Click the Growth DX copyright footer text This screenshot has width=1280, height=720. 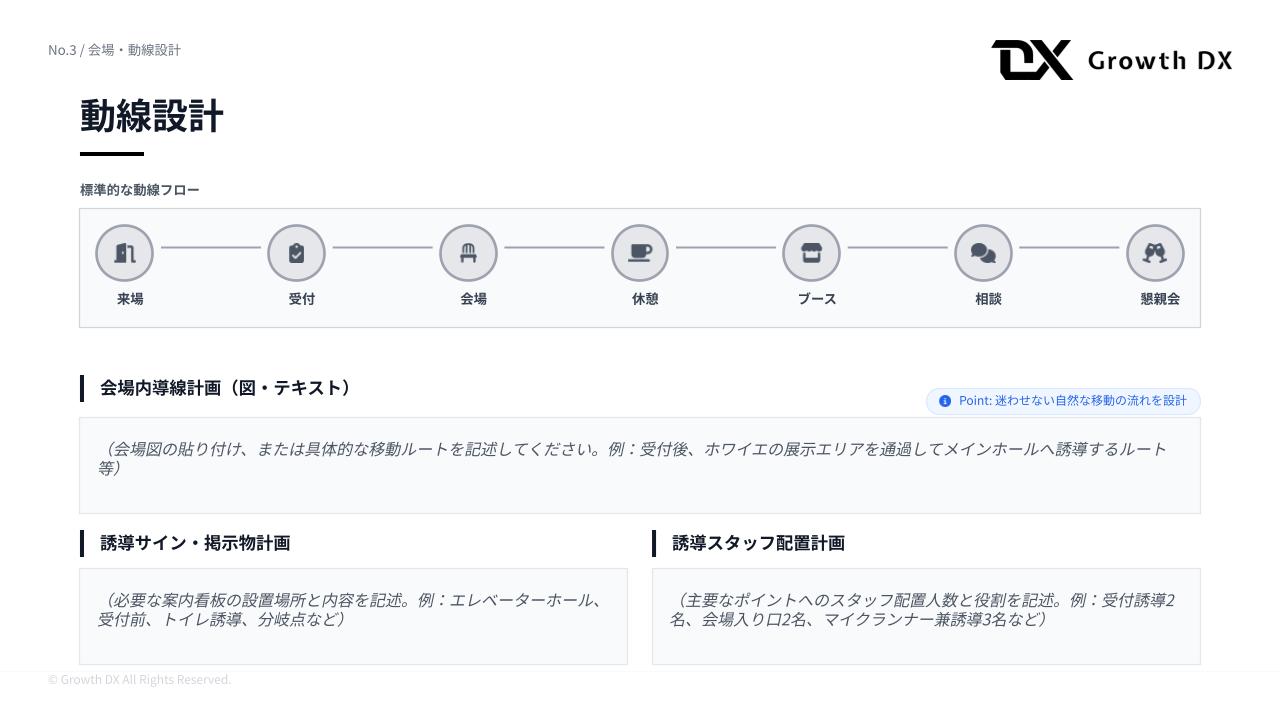(139, 680)
